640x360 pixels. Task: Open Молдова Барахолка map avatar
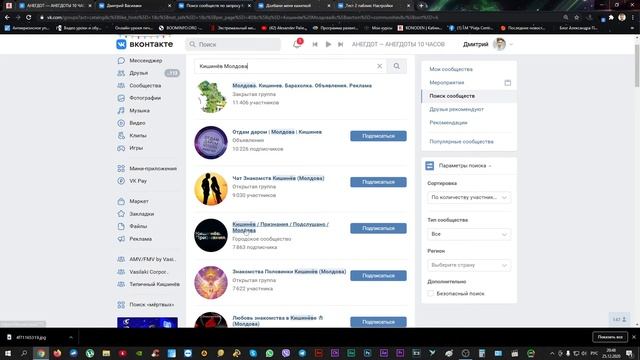click(x=211, y=96)
